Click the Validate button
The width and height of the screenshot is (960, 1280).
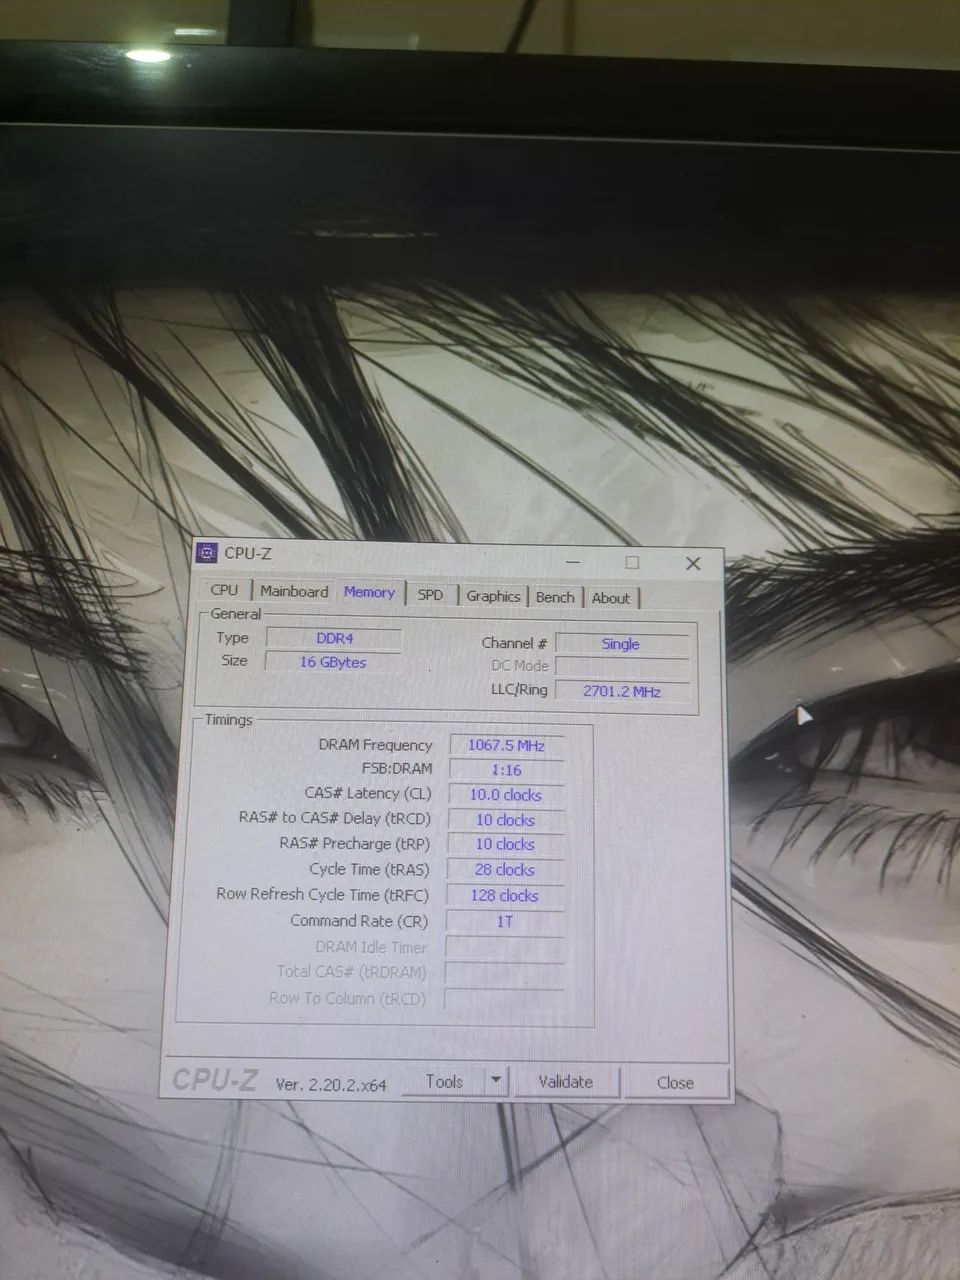click(x=566, y=1082)
